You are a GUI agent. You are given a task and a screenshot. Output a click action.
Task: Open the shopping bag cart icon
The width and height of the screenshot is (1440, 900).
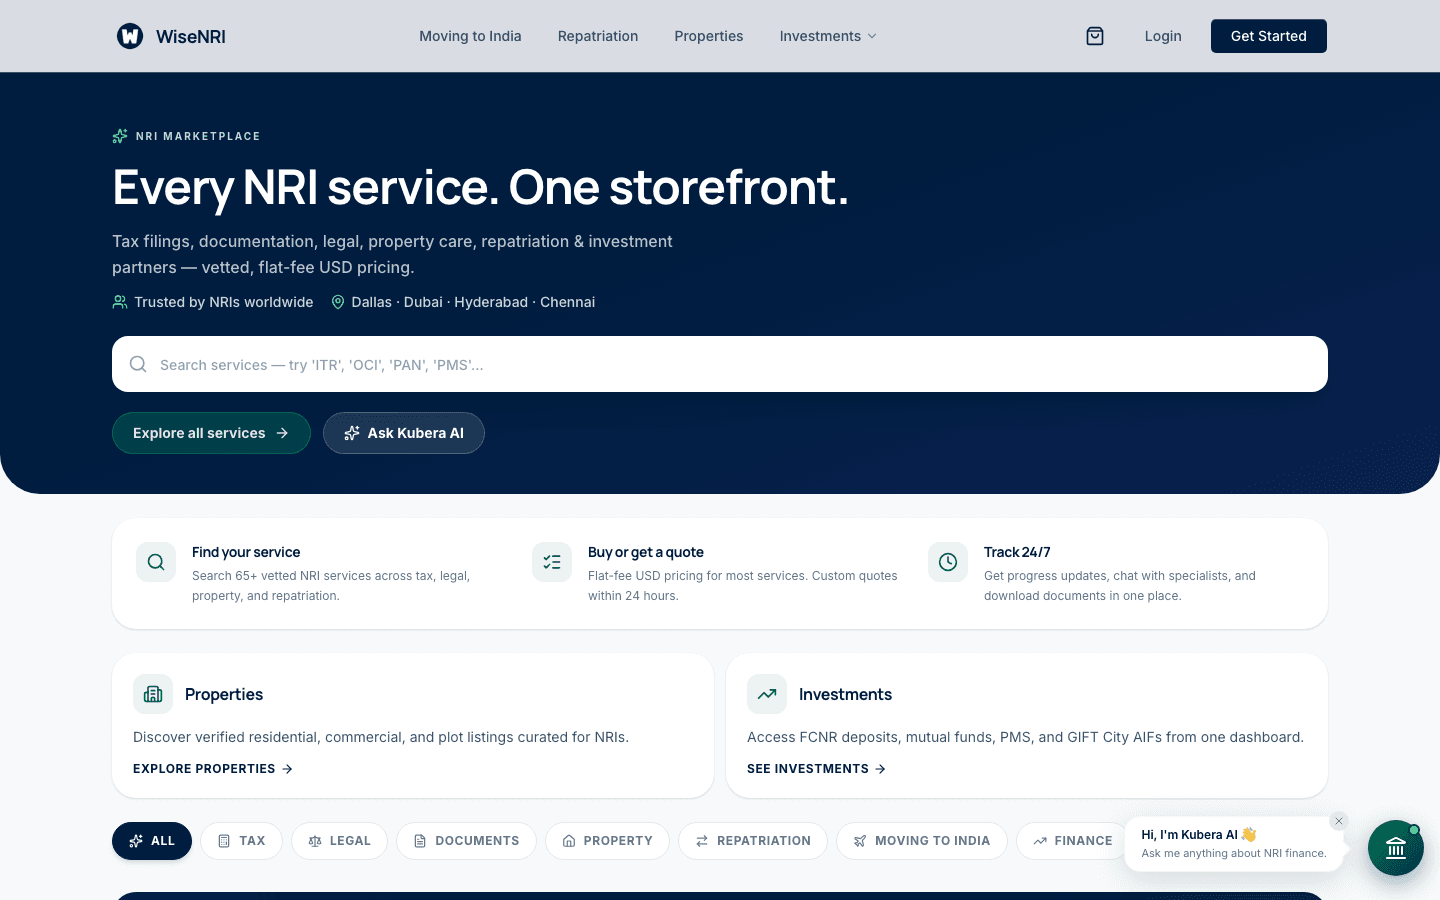tap(1095, 36)
